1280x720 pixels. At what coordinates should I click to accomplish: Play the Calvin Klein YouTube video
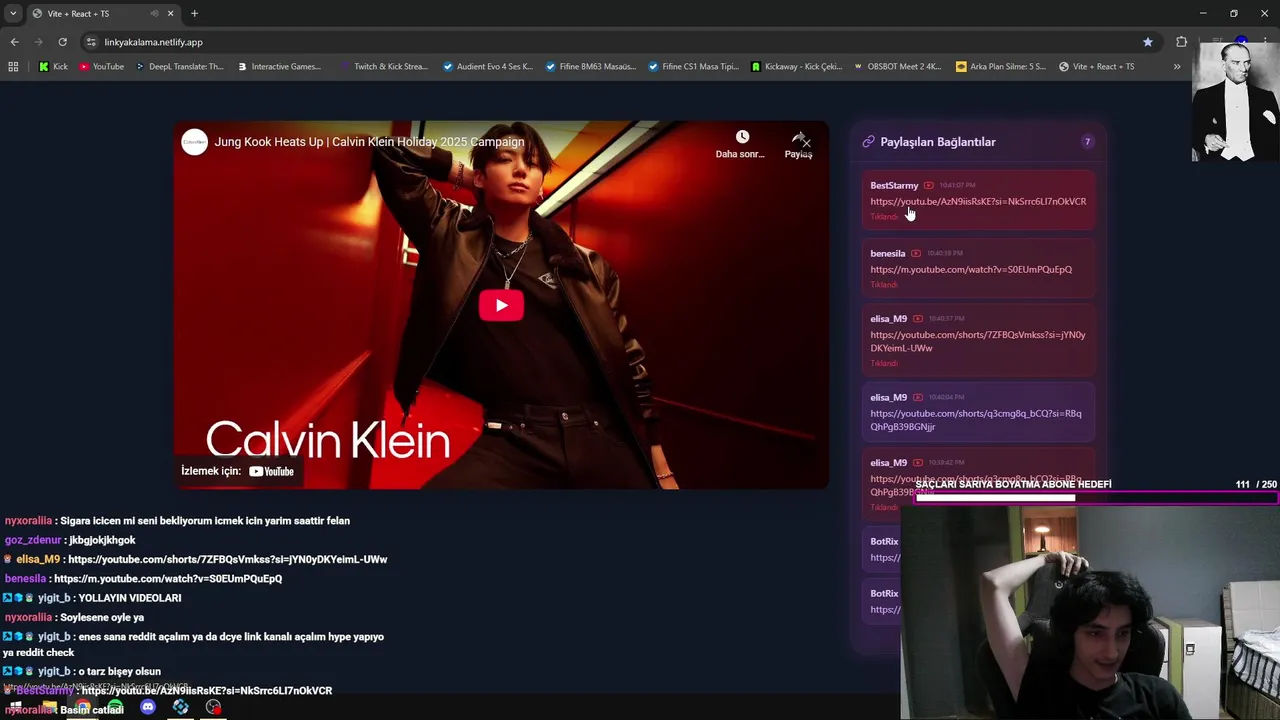[x=501, y=305]
